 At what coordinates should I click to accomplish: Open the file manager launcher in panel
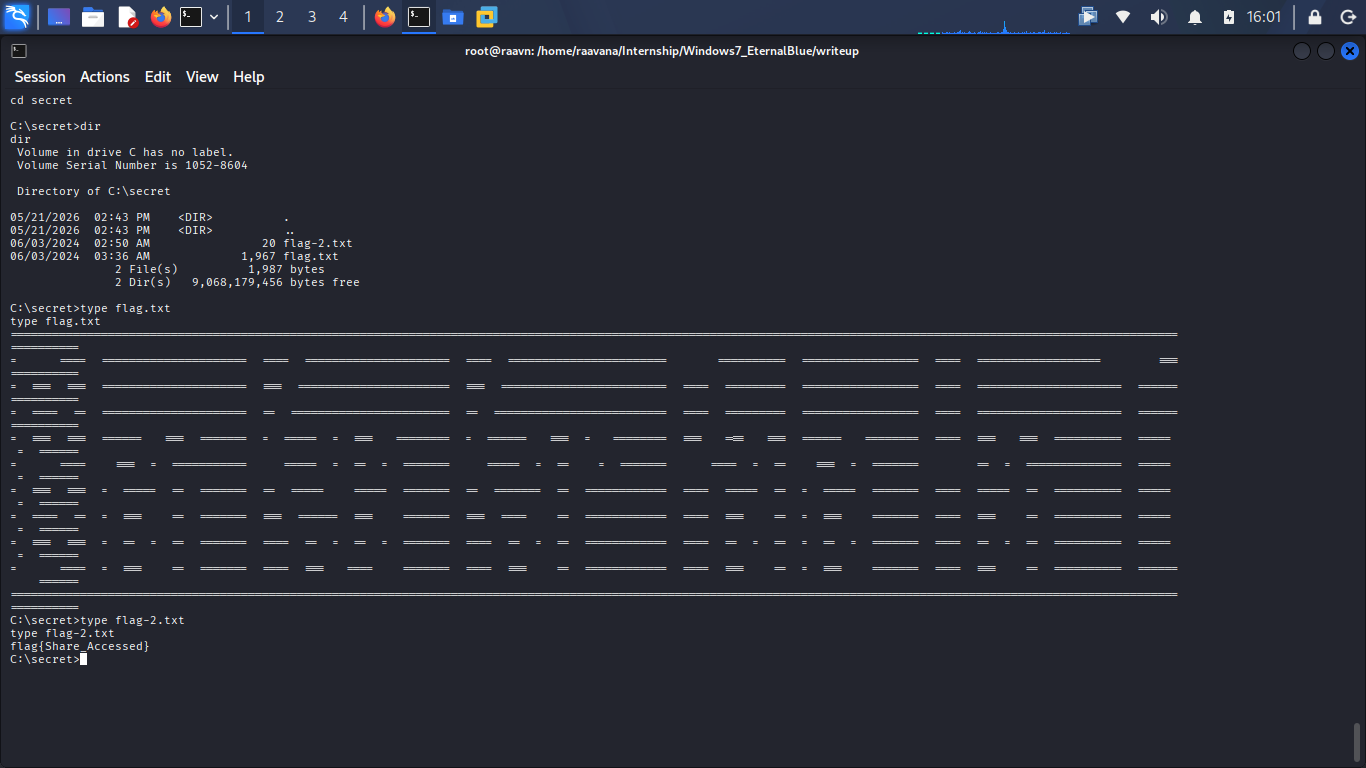(x=93, y=17)
